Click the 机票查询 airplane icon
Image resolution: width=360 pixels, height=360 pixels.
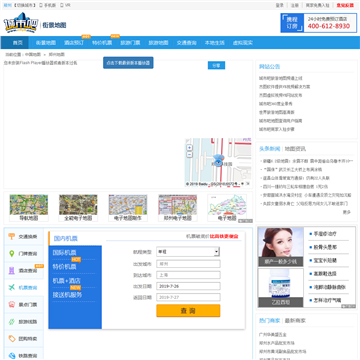coord(12,287)
